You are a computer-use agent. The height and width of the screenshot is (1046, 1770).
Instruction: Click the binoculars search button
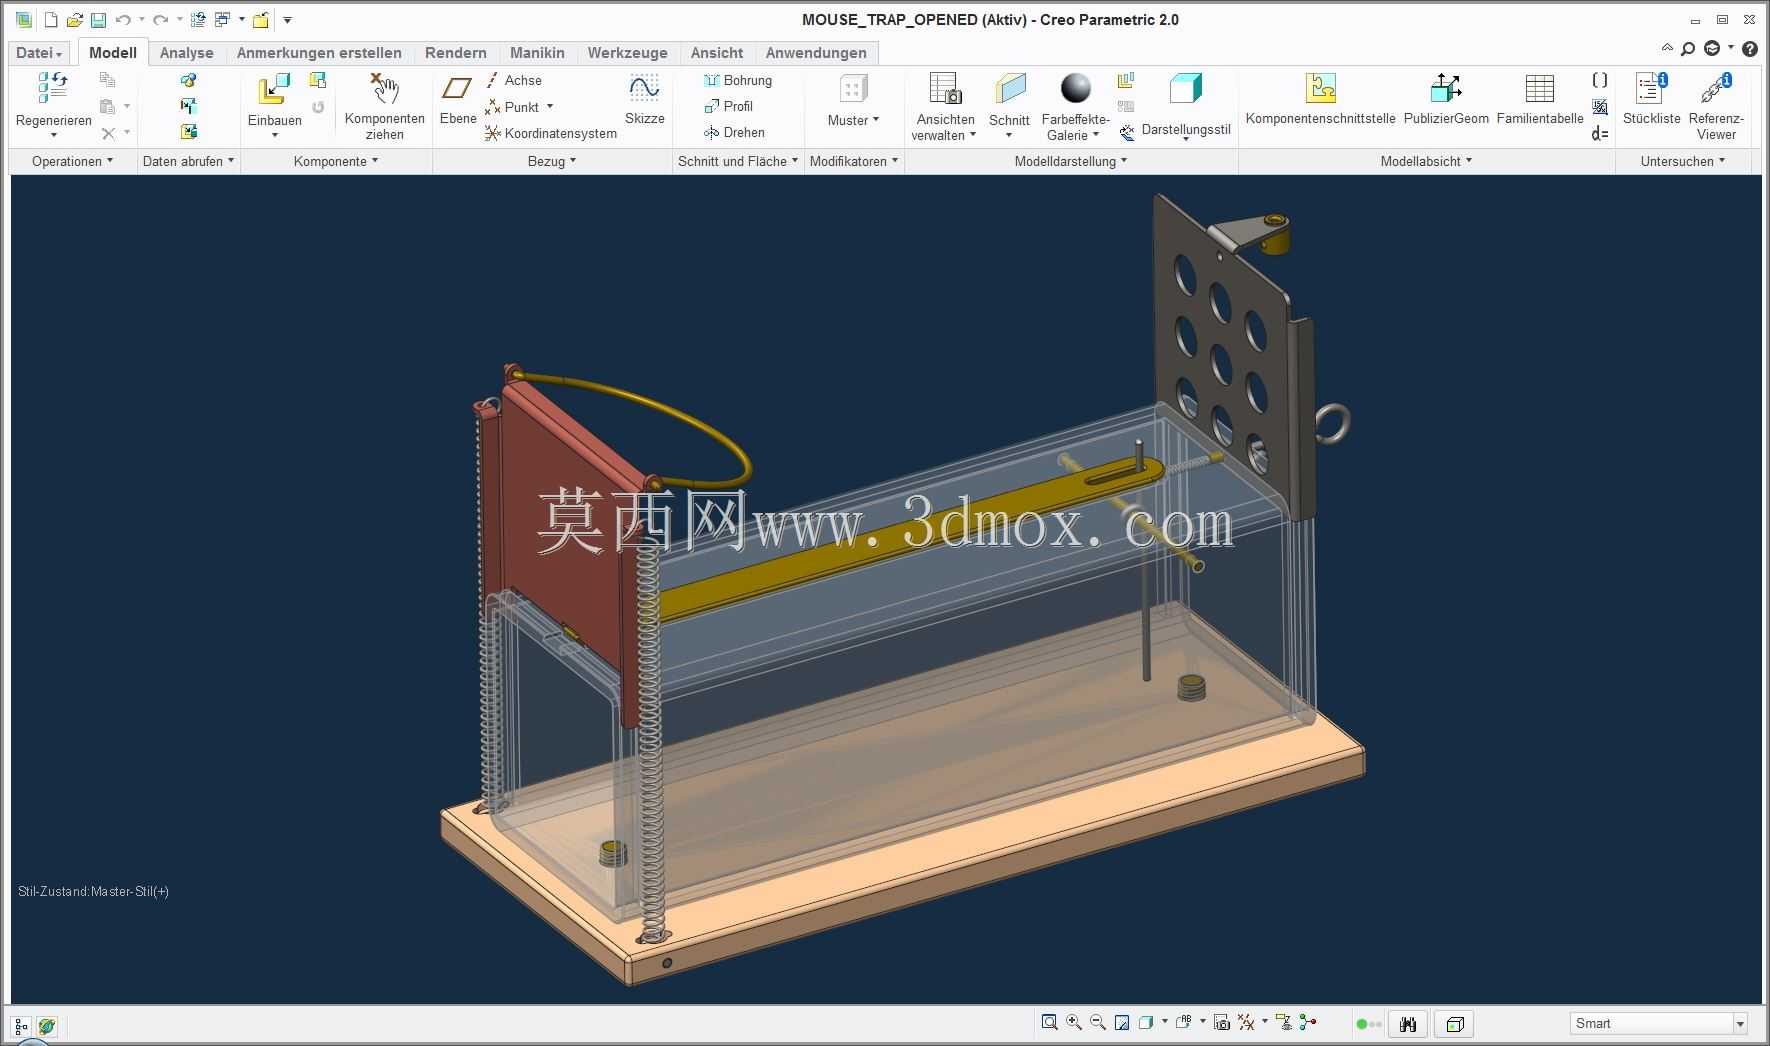[1408, 1024]
